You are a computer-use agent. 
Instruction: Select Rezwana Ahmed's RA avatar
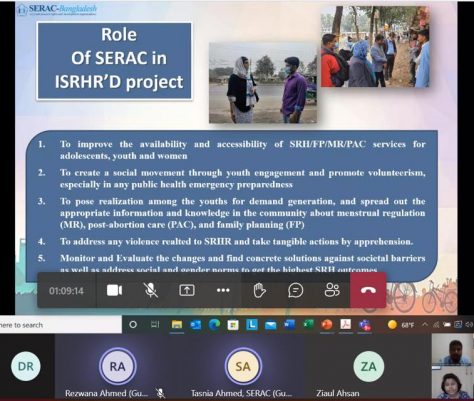(x=117, y=366)
